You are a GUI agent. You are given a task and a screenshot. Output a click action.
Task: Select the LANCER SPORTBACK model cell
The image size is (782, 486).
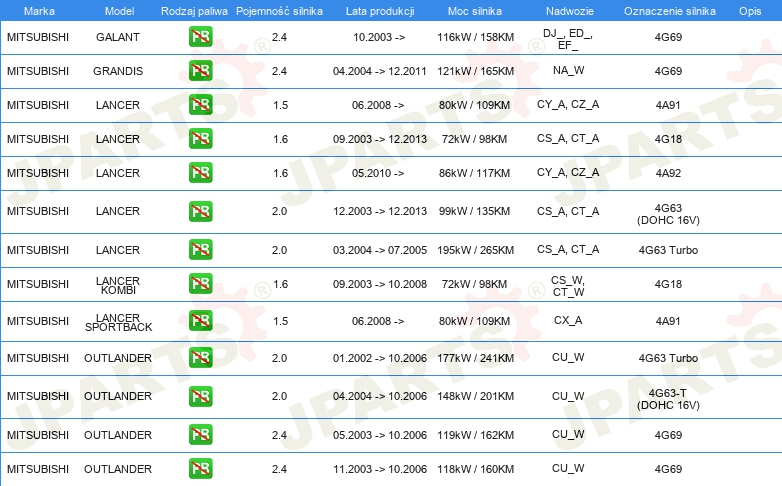[x=118, y=322]
